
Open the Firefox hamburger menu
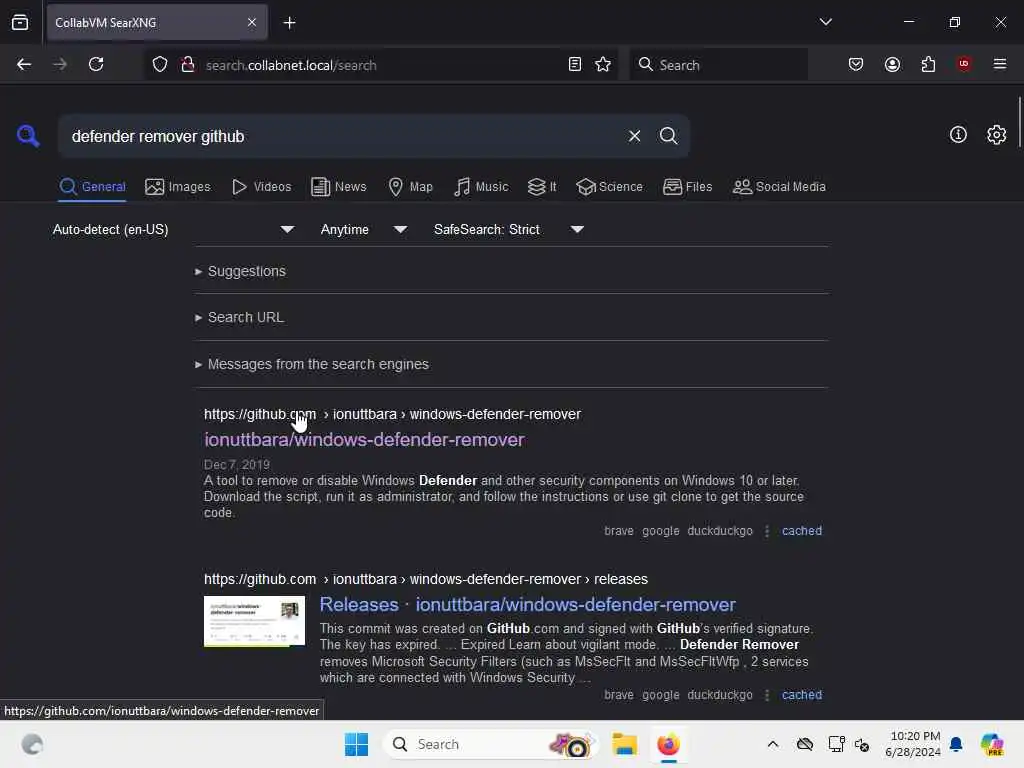[x=999, y=64]
